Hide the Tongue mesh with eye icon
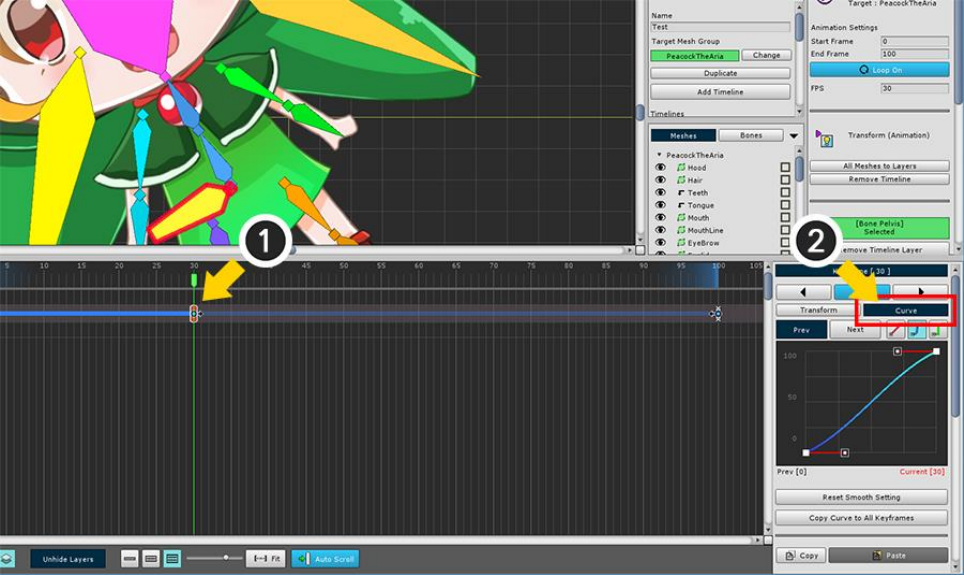 tap(660, 205)
